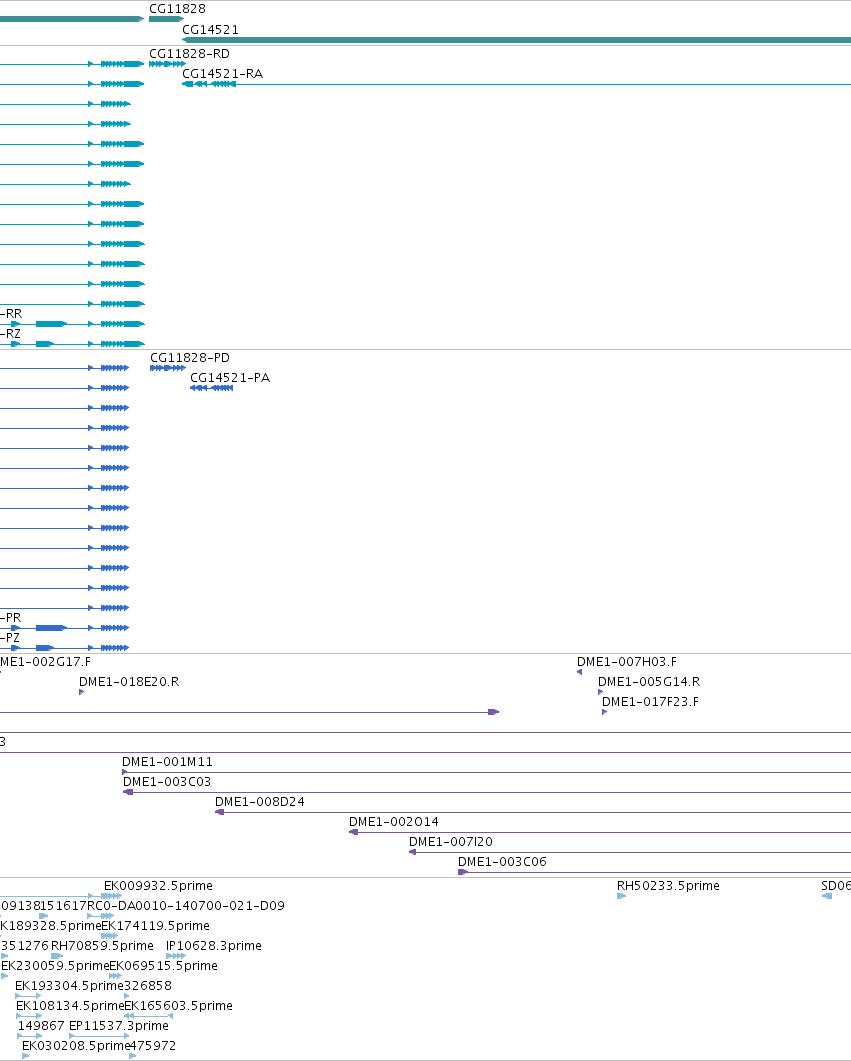Open BAC end DME1-018E20.R

point(129,681)
